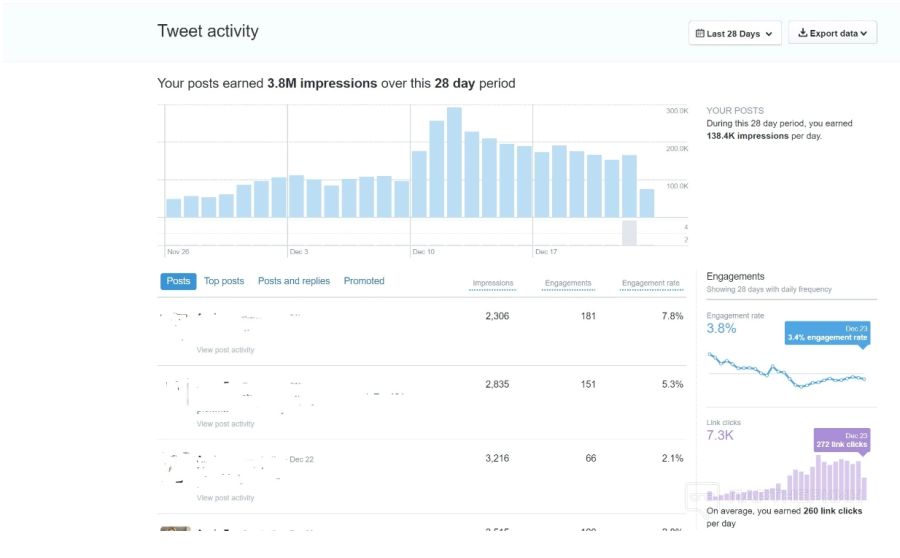Click the Impressions column header
This screenshot has width=900, height=558.
coord(492,284)
